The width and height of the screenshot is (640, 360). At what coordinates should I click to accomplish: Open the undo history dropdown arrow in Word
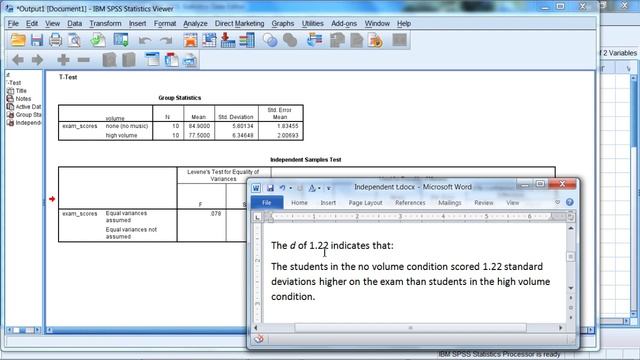(x=291, y=188)
